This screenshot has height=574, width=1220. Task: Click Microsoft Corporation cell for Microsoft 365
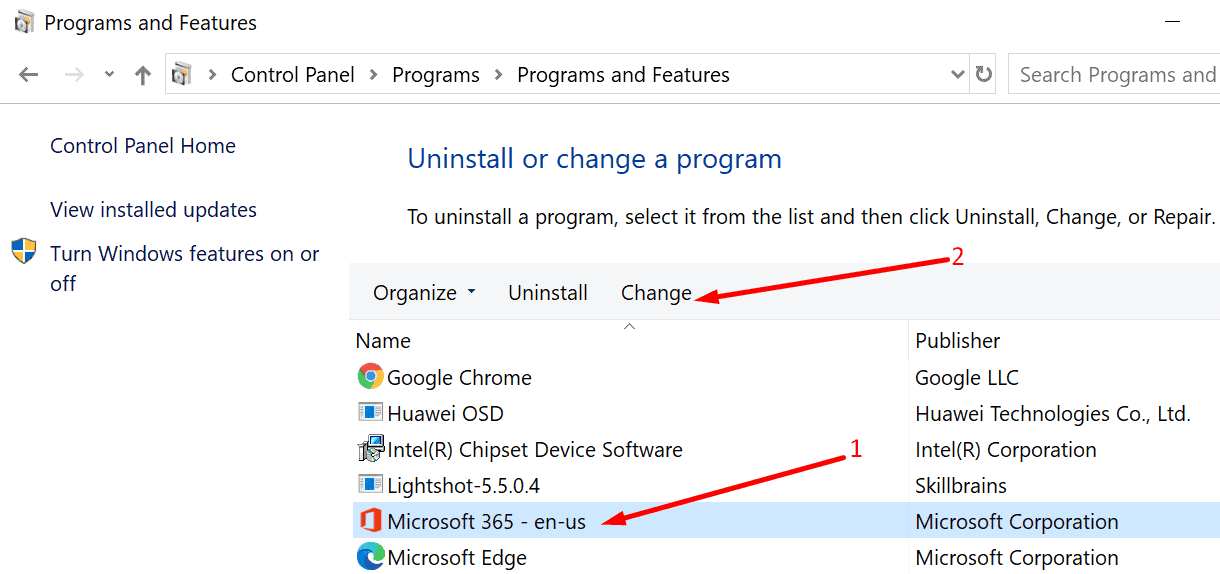click(x=1017, y=522)
